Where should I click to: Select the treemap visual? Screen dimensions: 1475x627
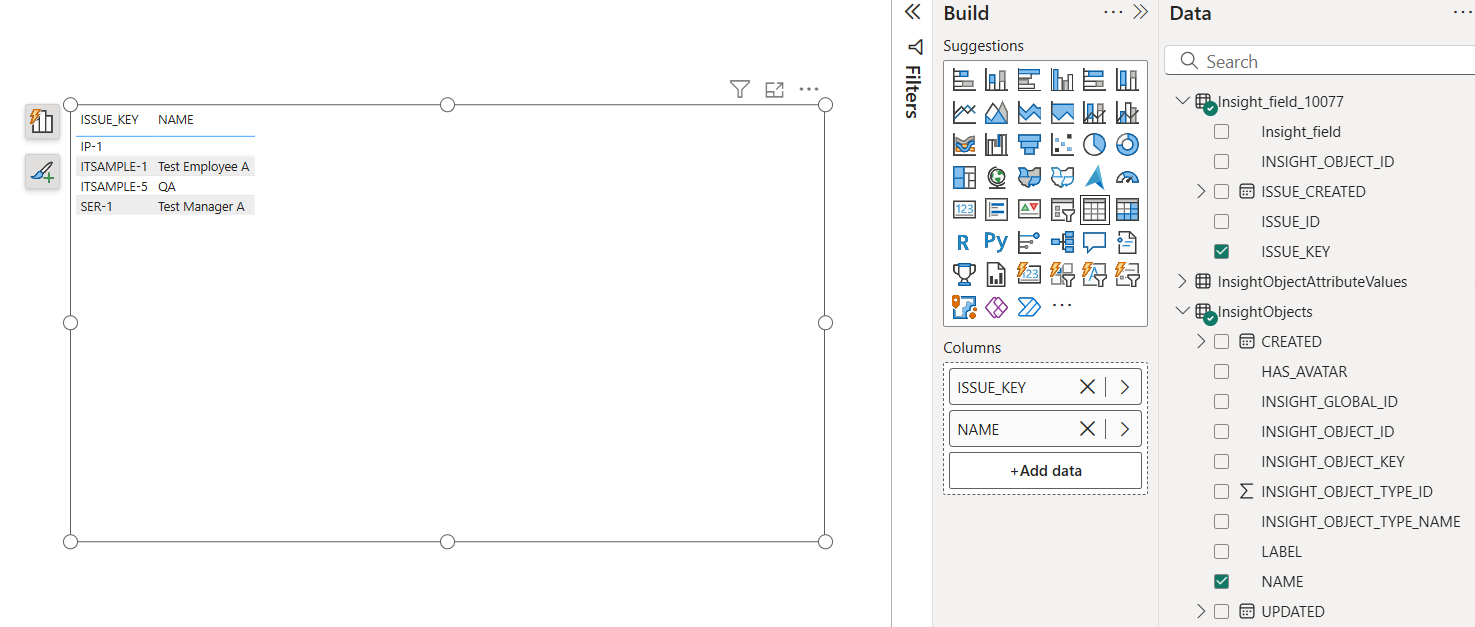click(x=963, y=178)
